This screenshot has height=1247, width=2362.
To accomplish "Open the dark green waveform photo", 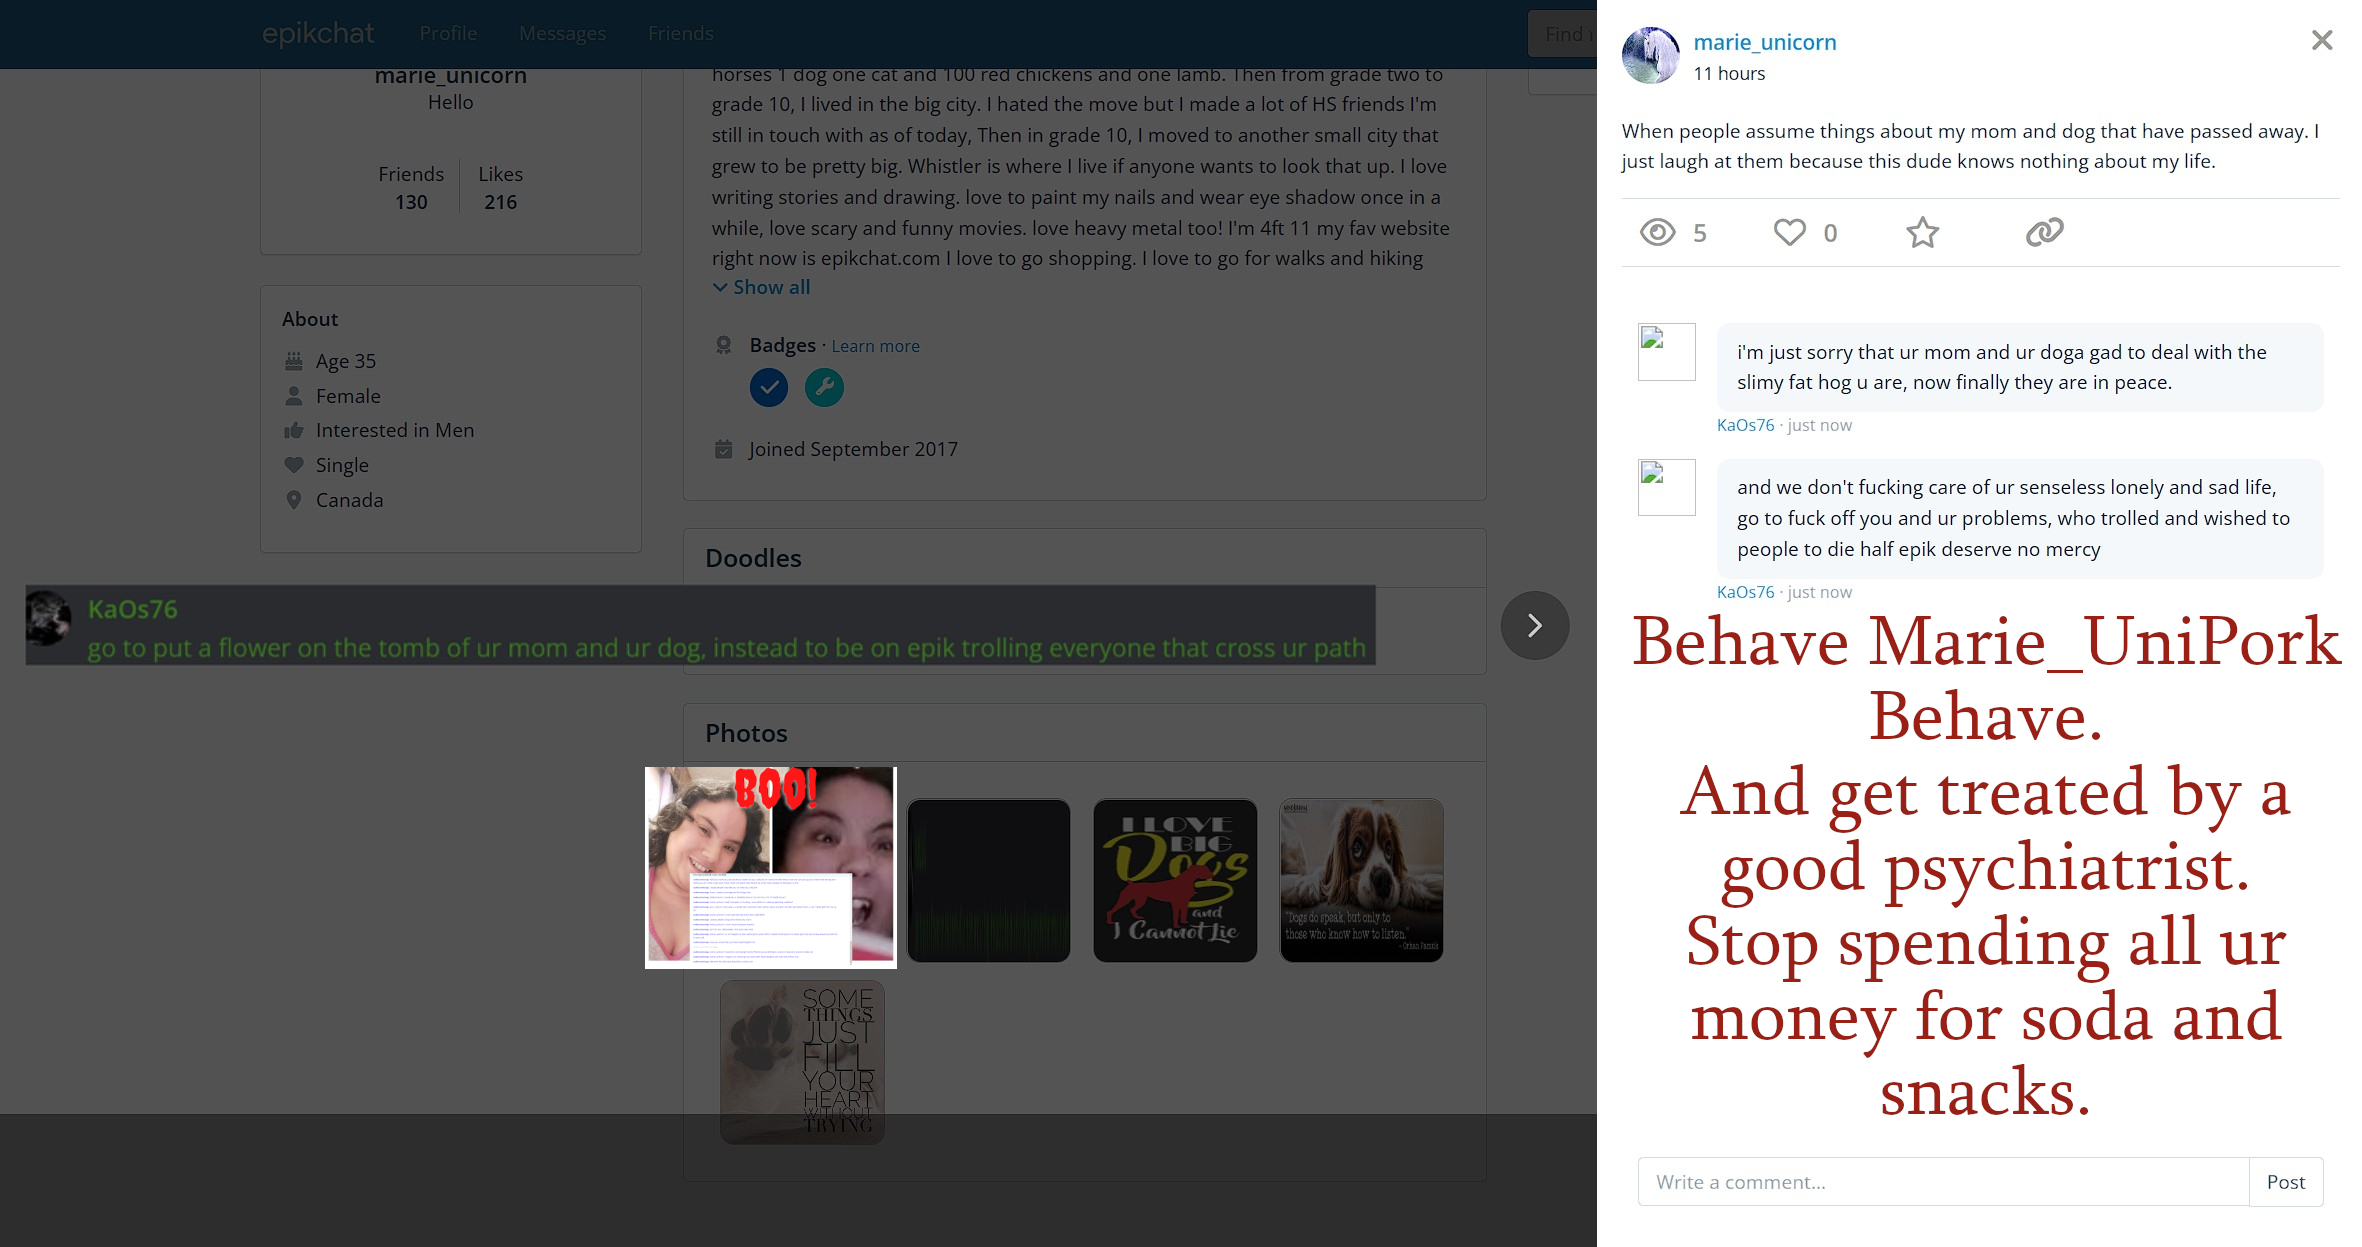I will point(988,880).
